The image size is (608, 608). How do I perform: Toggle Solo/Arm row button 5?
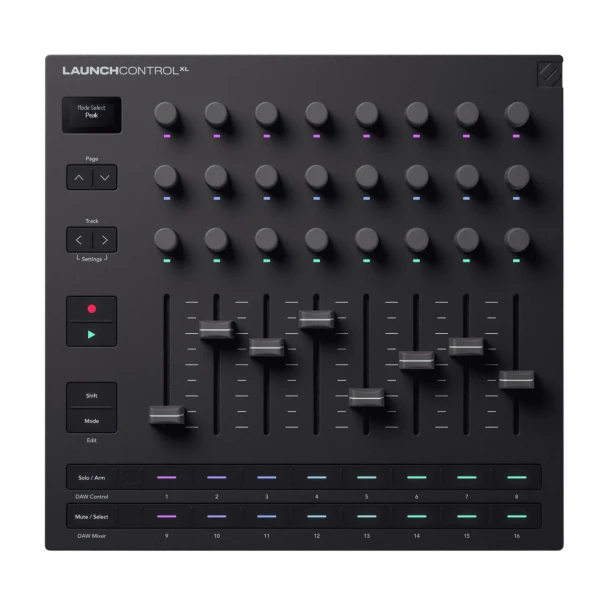pos(367,478)
